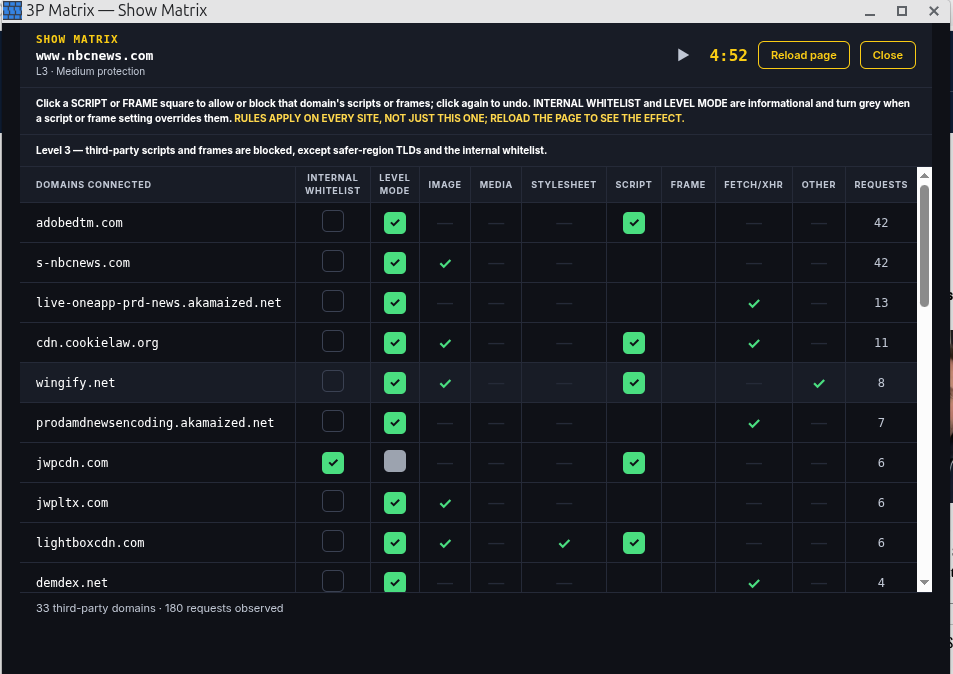This screenshot has width=953, height=674.
Task: Select the adobedtm.com domain name
Action: point(80,223)
